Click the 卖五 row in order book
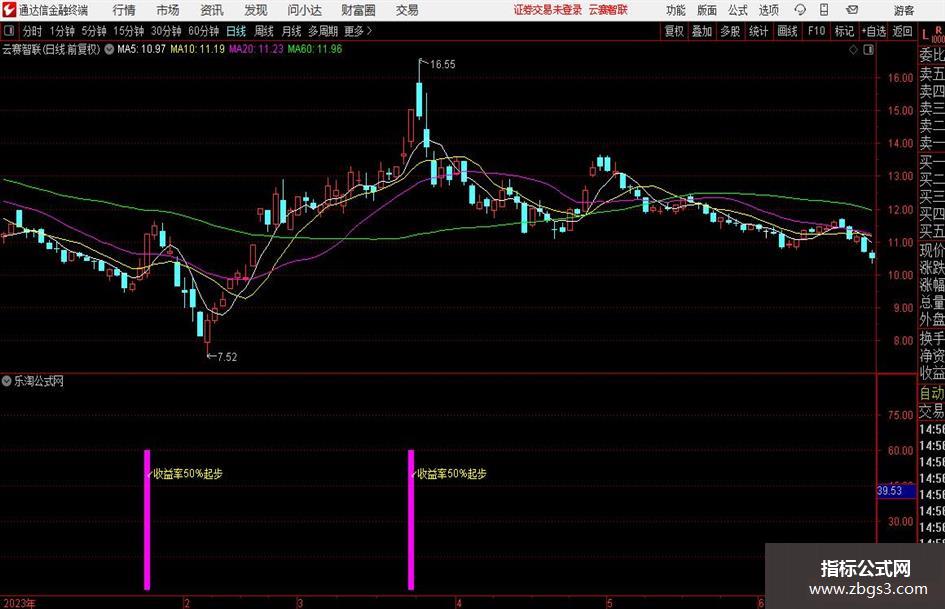 (x=932, y=74)
